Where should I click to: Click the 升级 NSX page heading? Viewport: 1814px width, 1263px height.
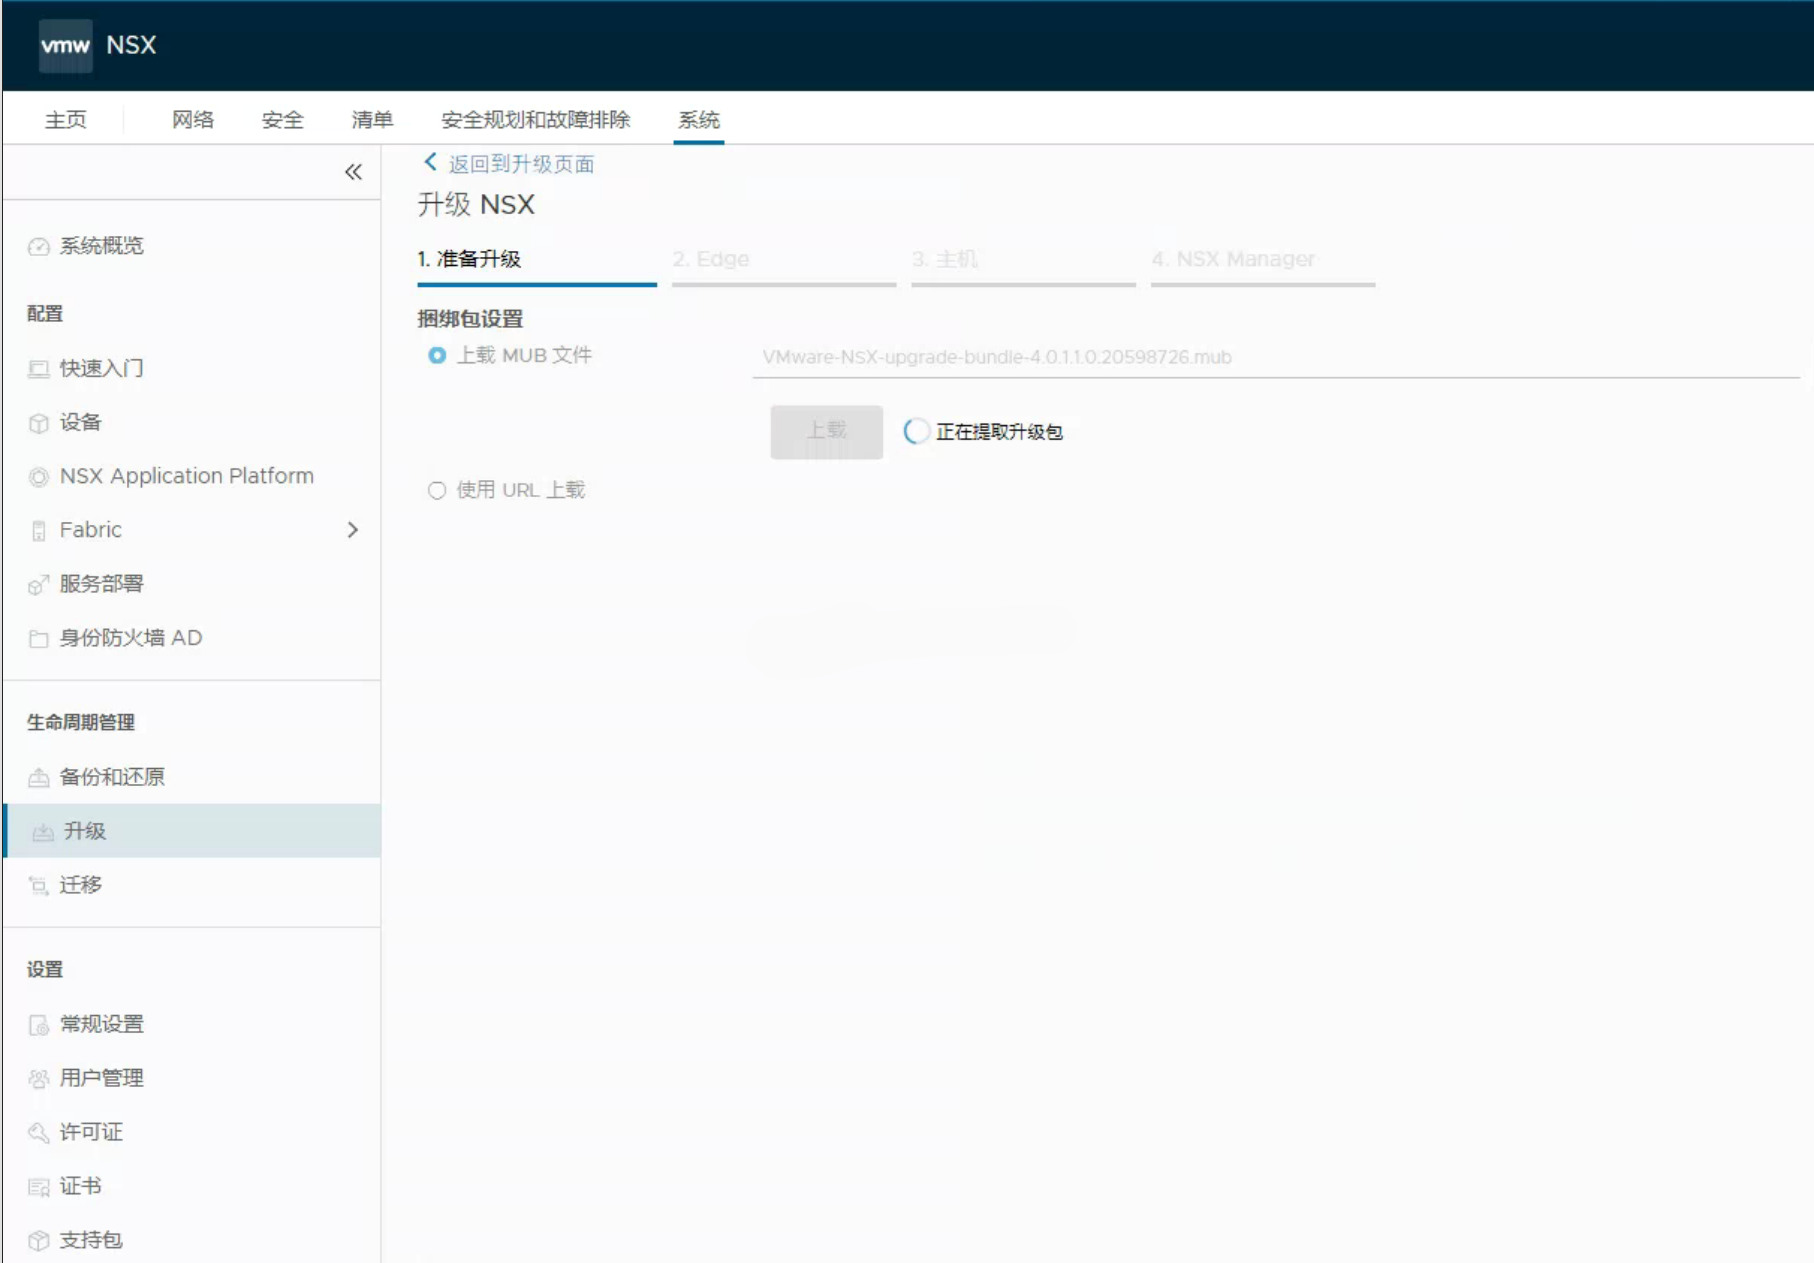coord(476,205)
